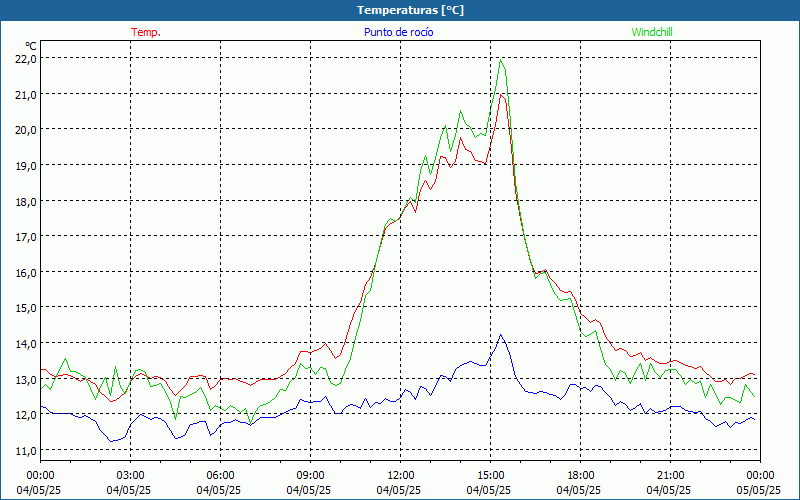Click the 17,0 y-axis label

pyautogui.click(x=26, y=236)
